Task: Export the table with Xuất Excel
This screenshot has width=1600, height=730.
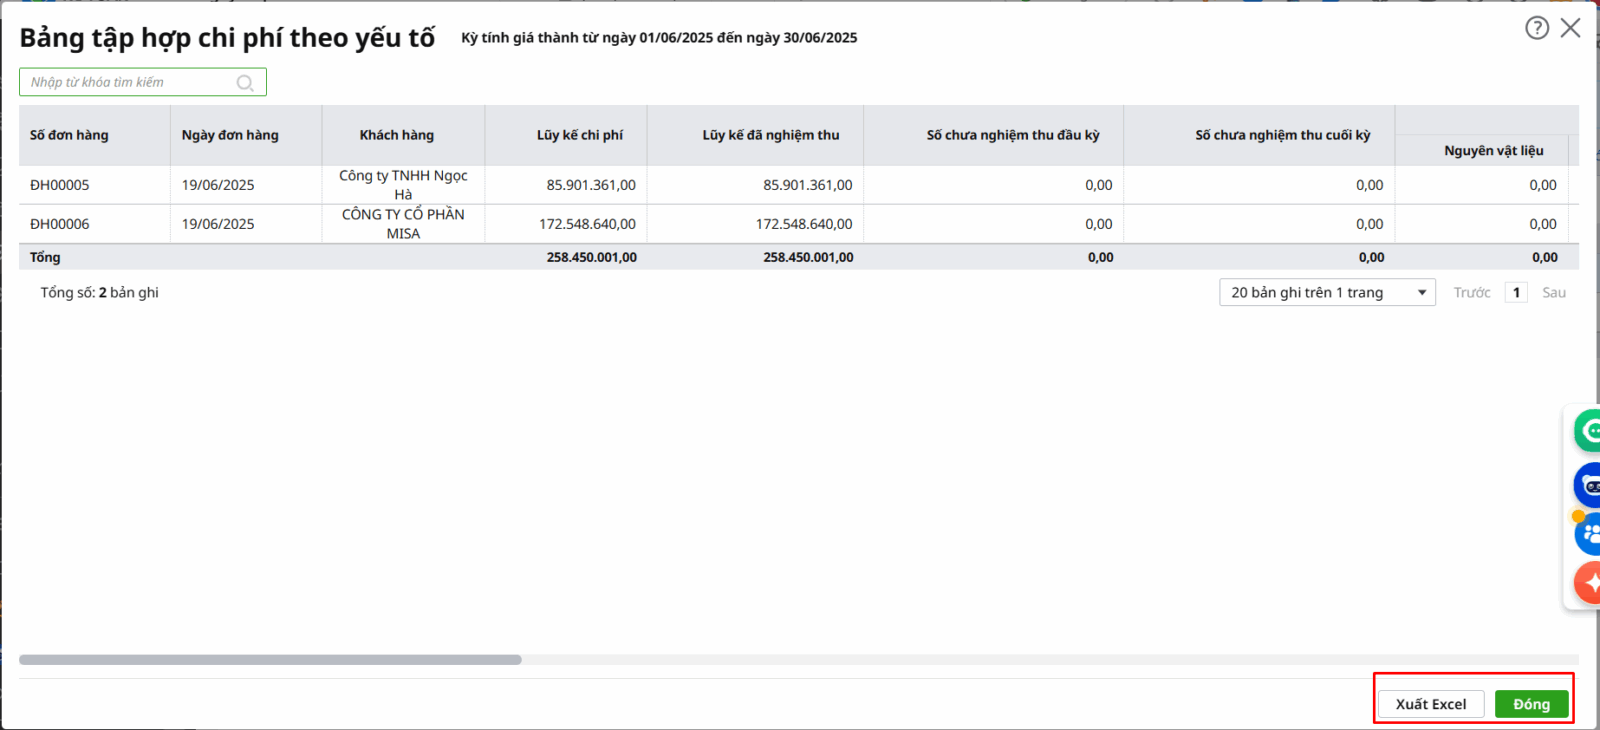Action: coord(1431,704)
